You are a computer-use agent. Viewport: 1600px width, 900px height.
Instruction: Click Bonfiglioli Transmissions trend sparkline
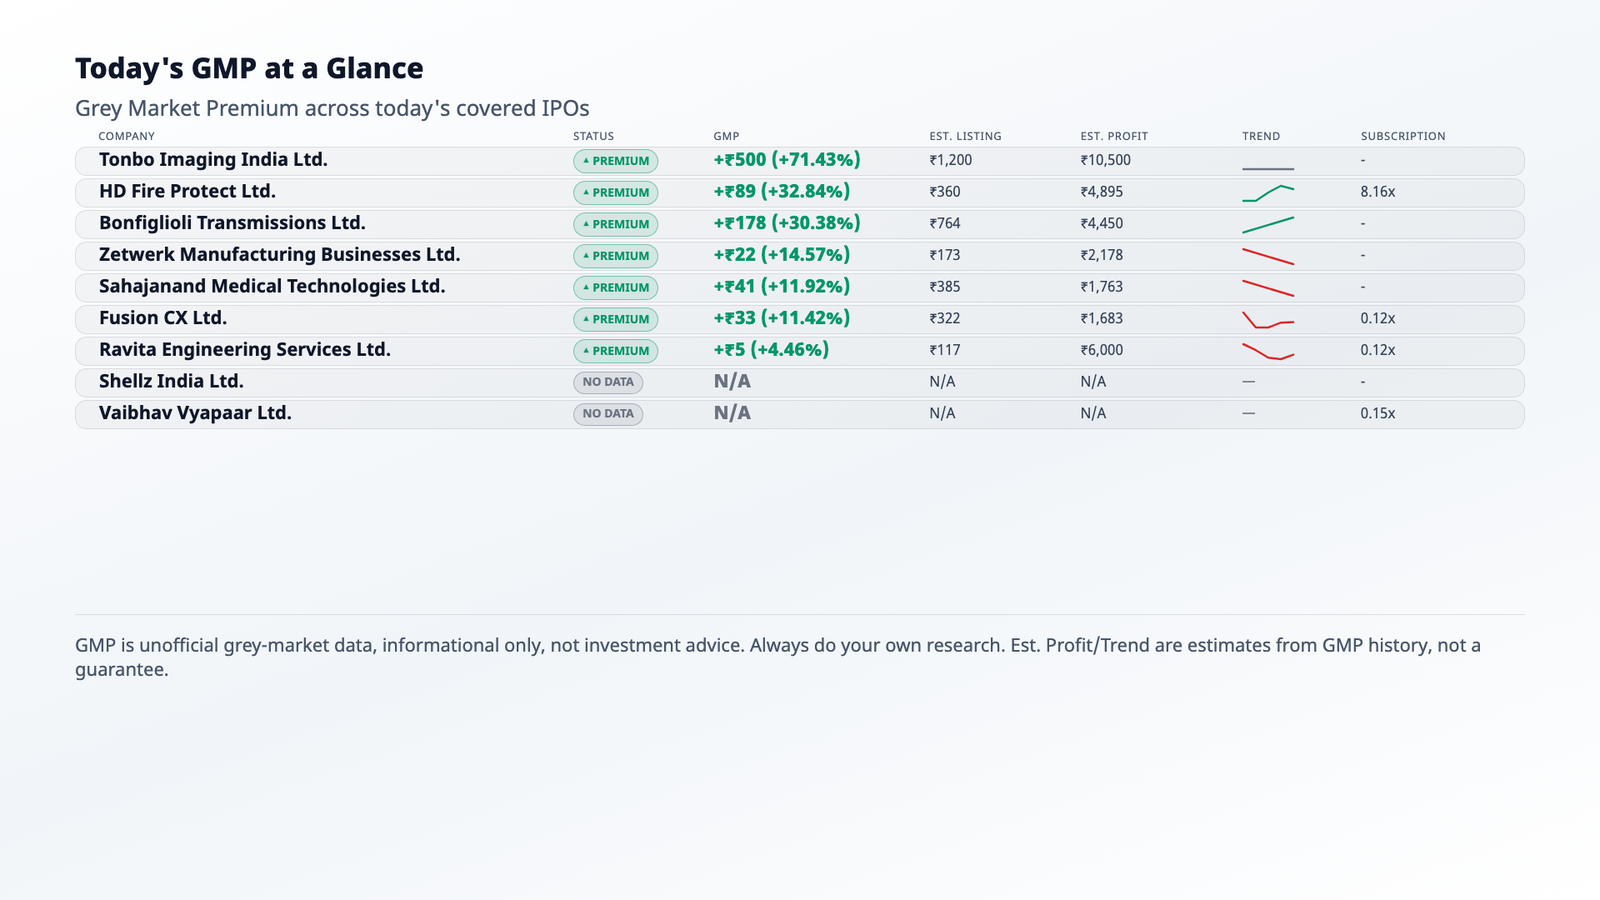point(1268,224)
